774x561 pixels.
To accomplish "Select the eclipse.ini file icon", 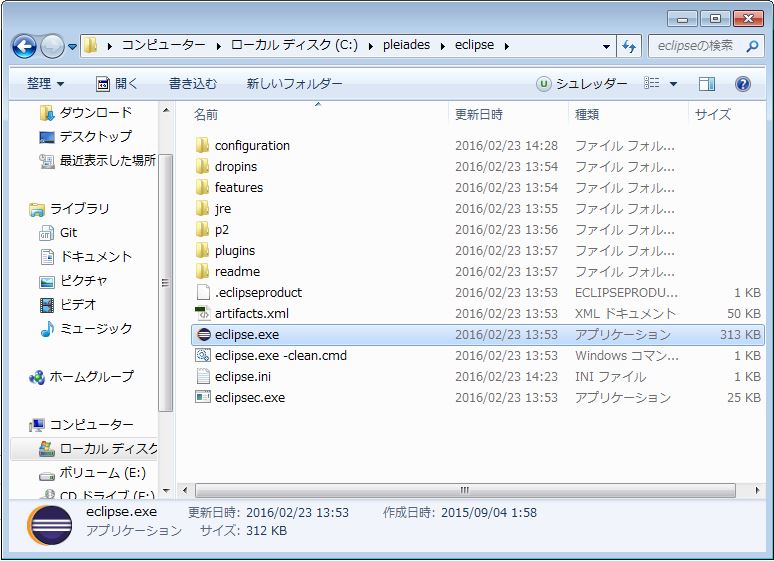I will coord(203,376).
